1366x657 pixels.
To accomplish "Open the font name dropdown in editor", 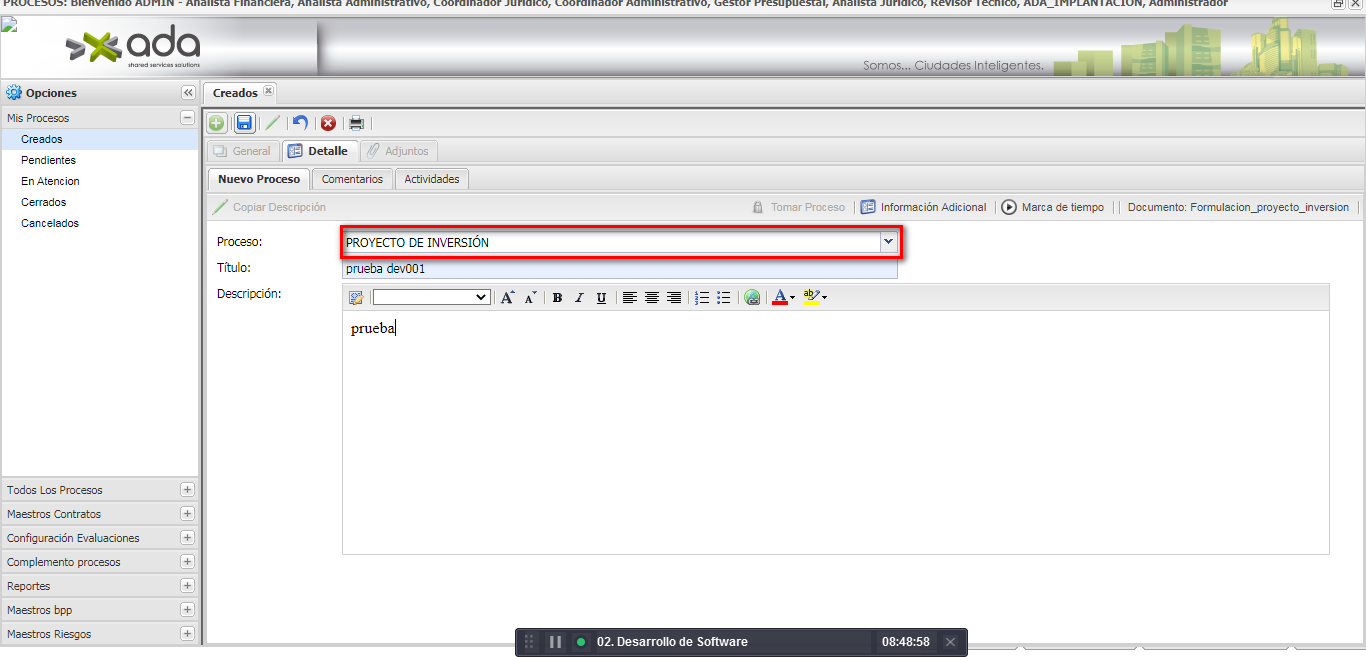I will point(431,298).
